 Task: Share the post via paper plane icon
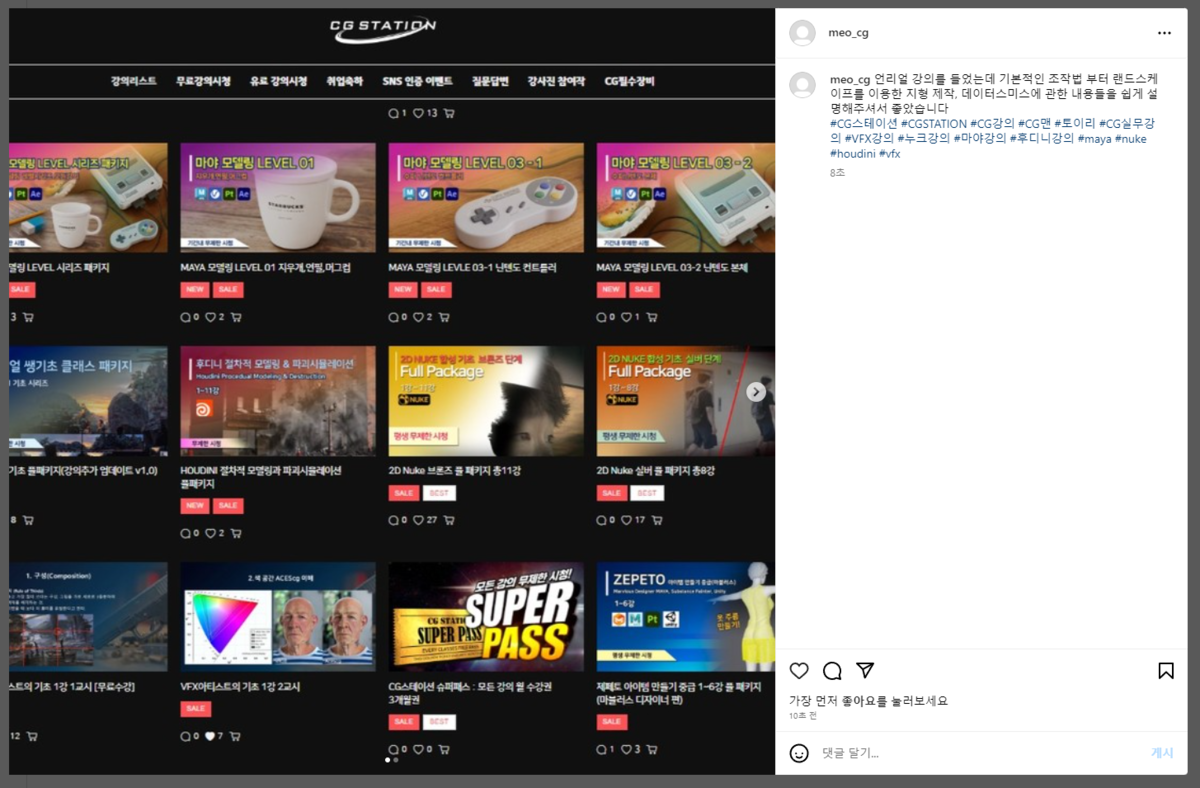pyautogui.click(x=865, y=671)
